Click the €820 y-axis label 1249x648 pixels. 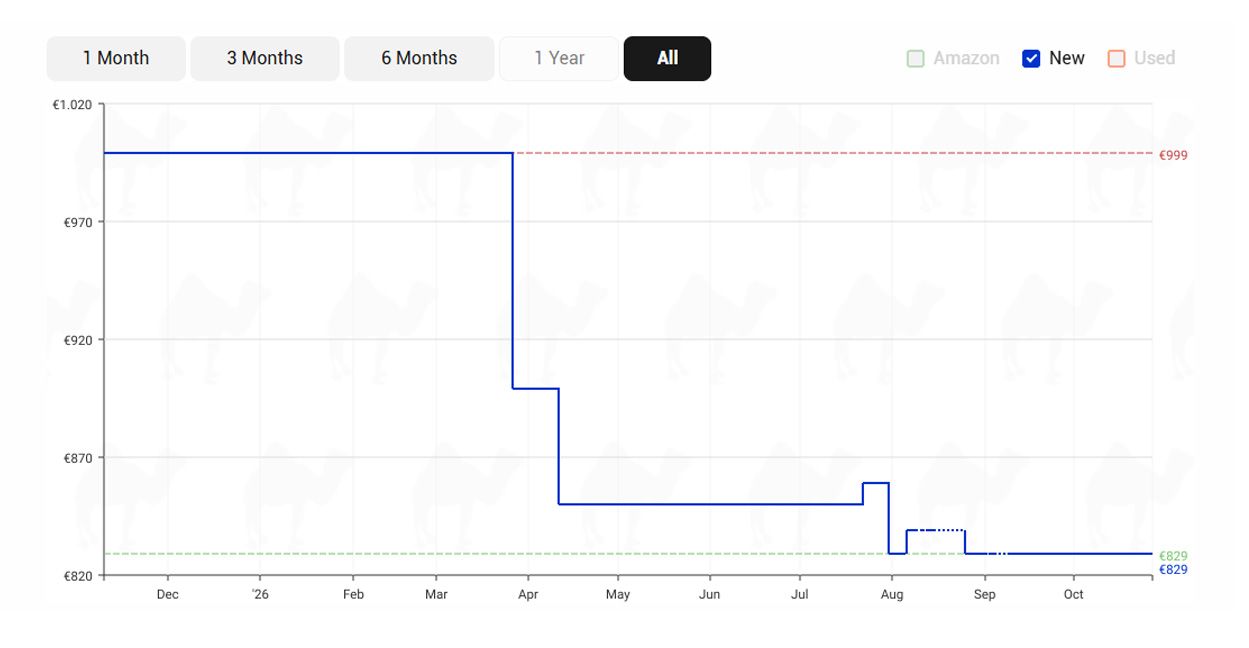click(78, 576)
